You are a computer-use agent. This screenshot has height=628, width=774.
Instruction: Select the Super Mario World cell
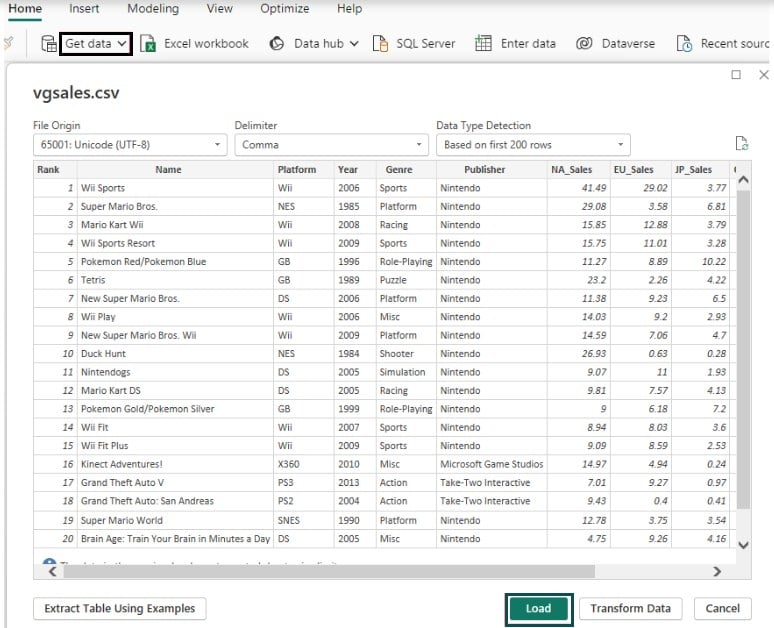tap(175, 520)
